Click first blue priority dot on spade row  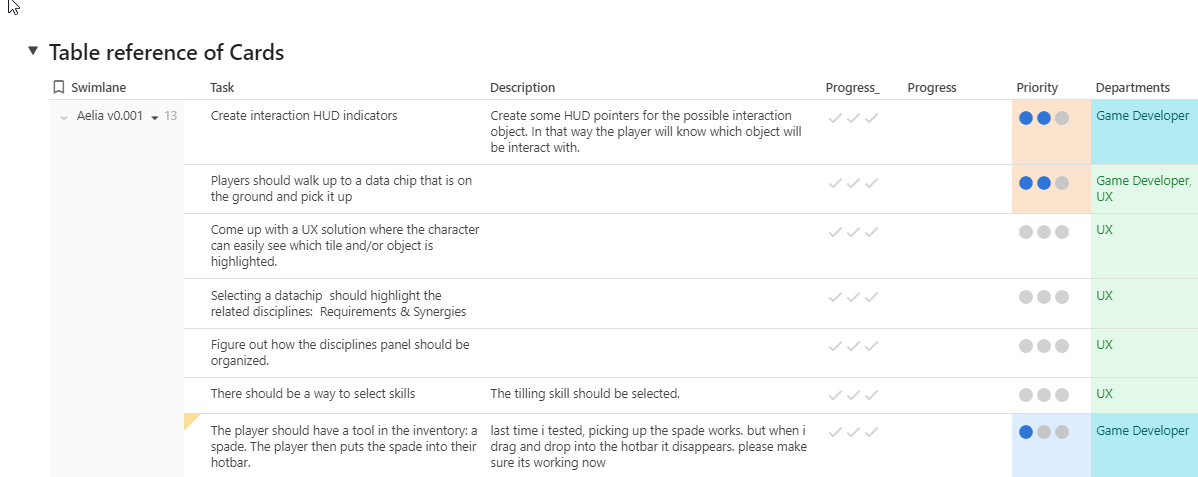coord(1026,433)
